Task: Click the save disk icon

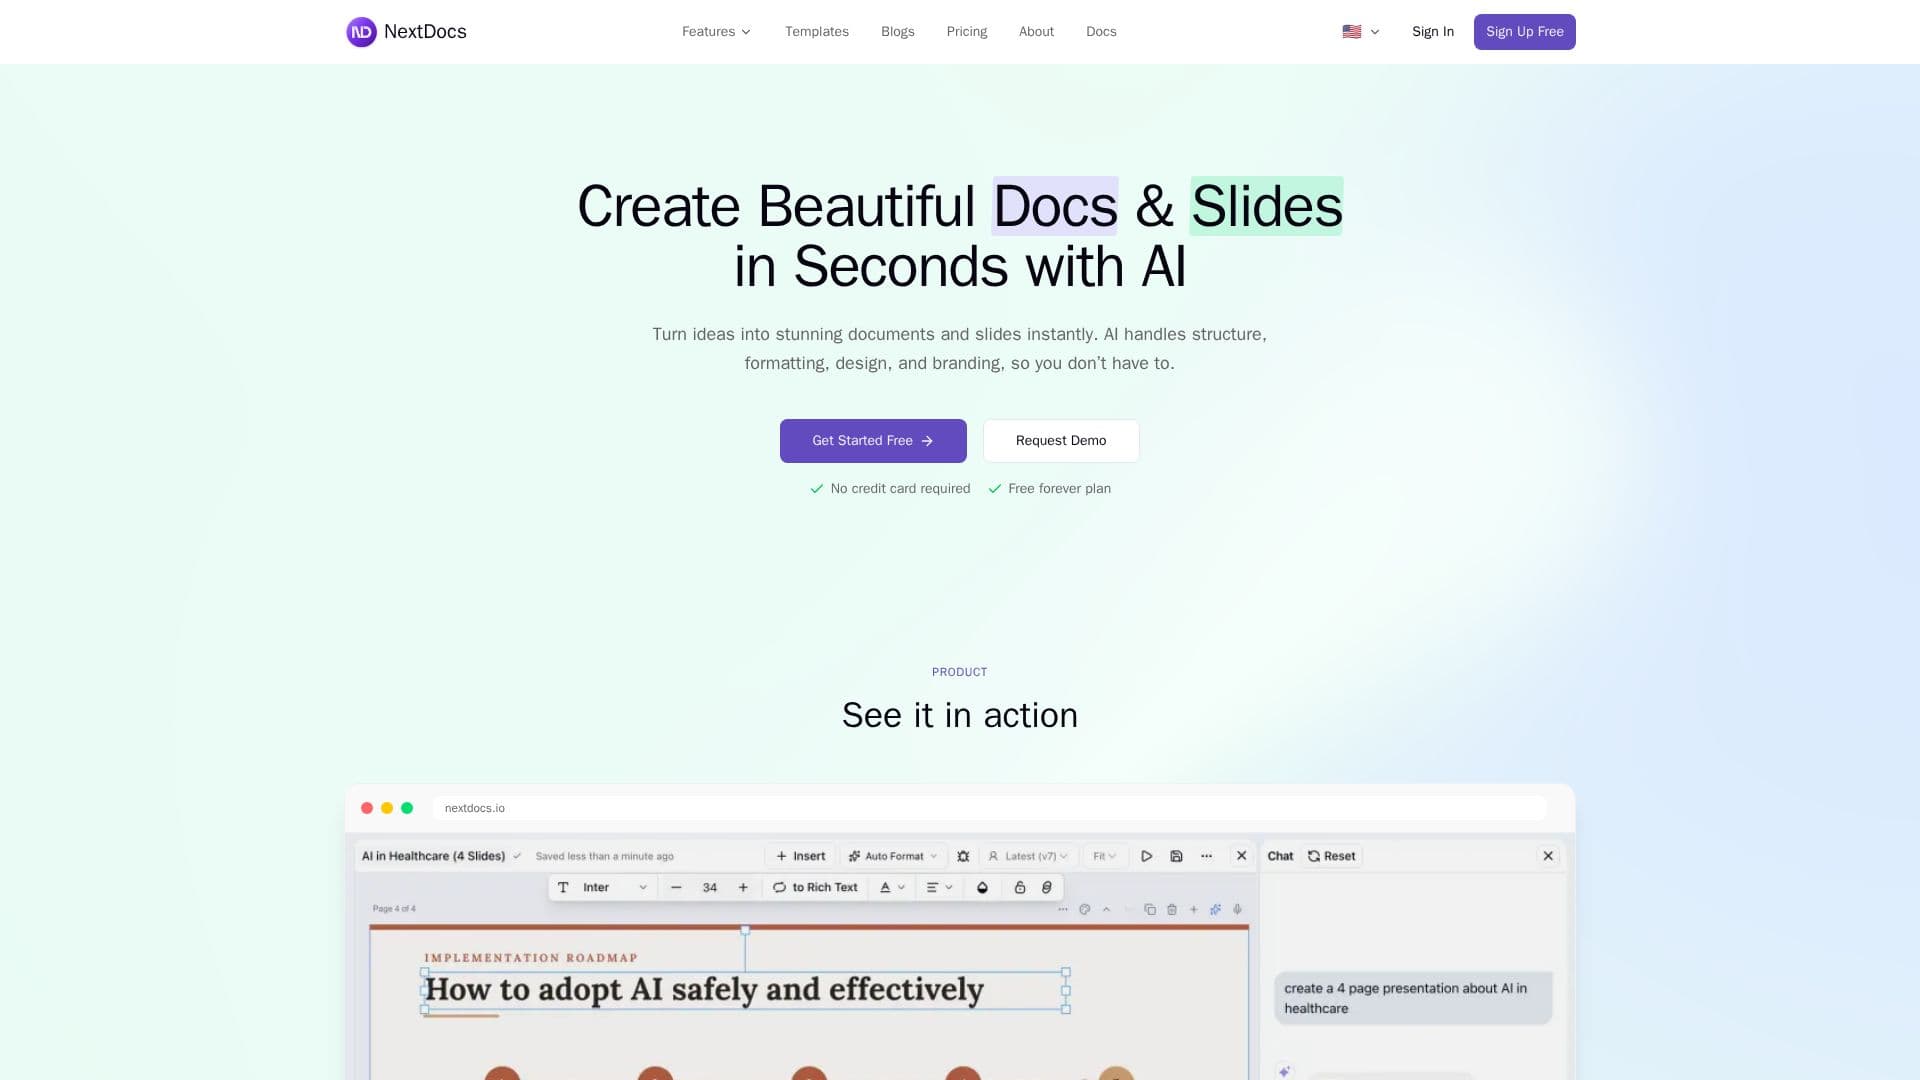Action: 1176,856
